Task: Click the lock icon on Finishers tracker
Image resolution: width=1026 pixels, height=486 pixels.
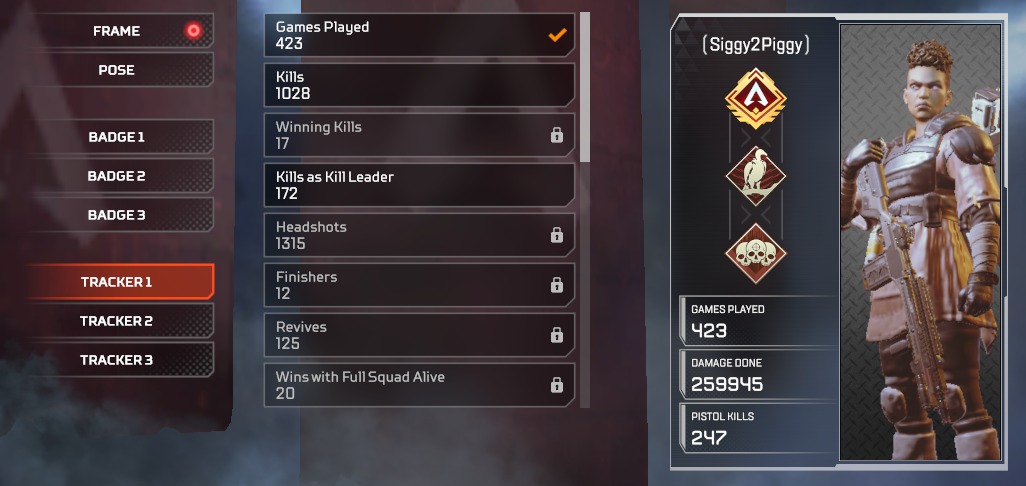Action: click(x=557, y=285)
